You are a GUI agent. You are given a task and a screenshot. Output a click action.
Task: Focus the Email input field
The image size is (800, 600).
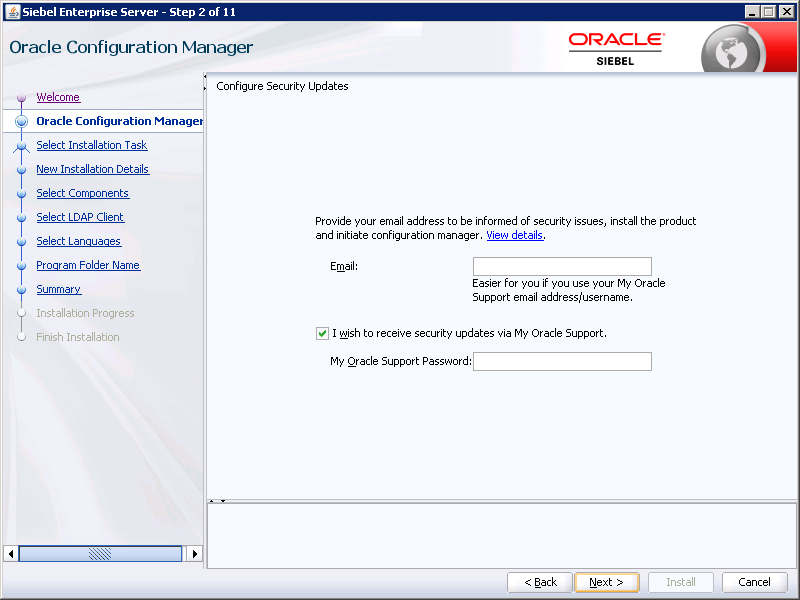[x=562, y=266]
